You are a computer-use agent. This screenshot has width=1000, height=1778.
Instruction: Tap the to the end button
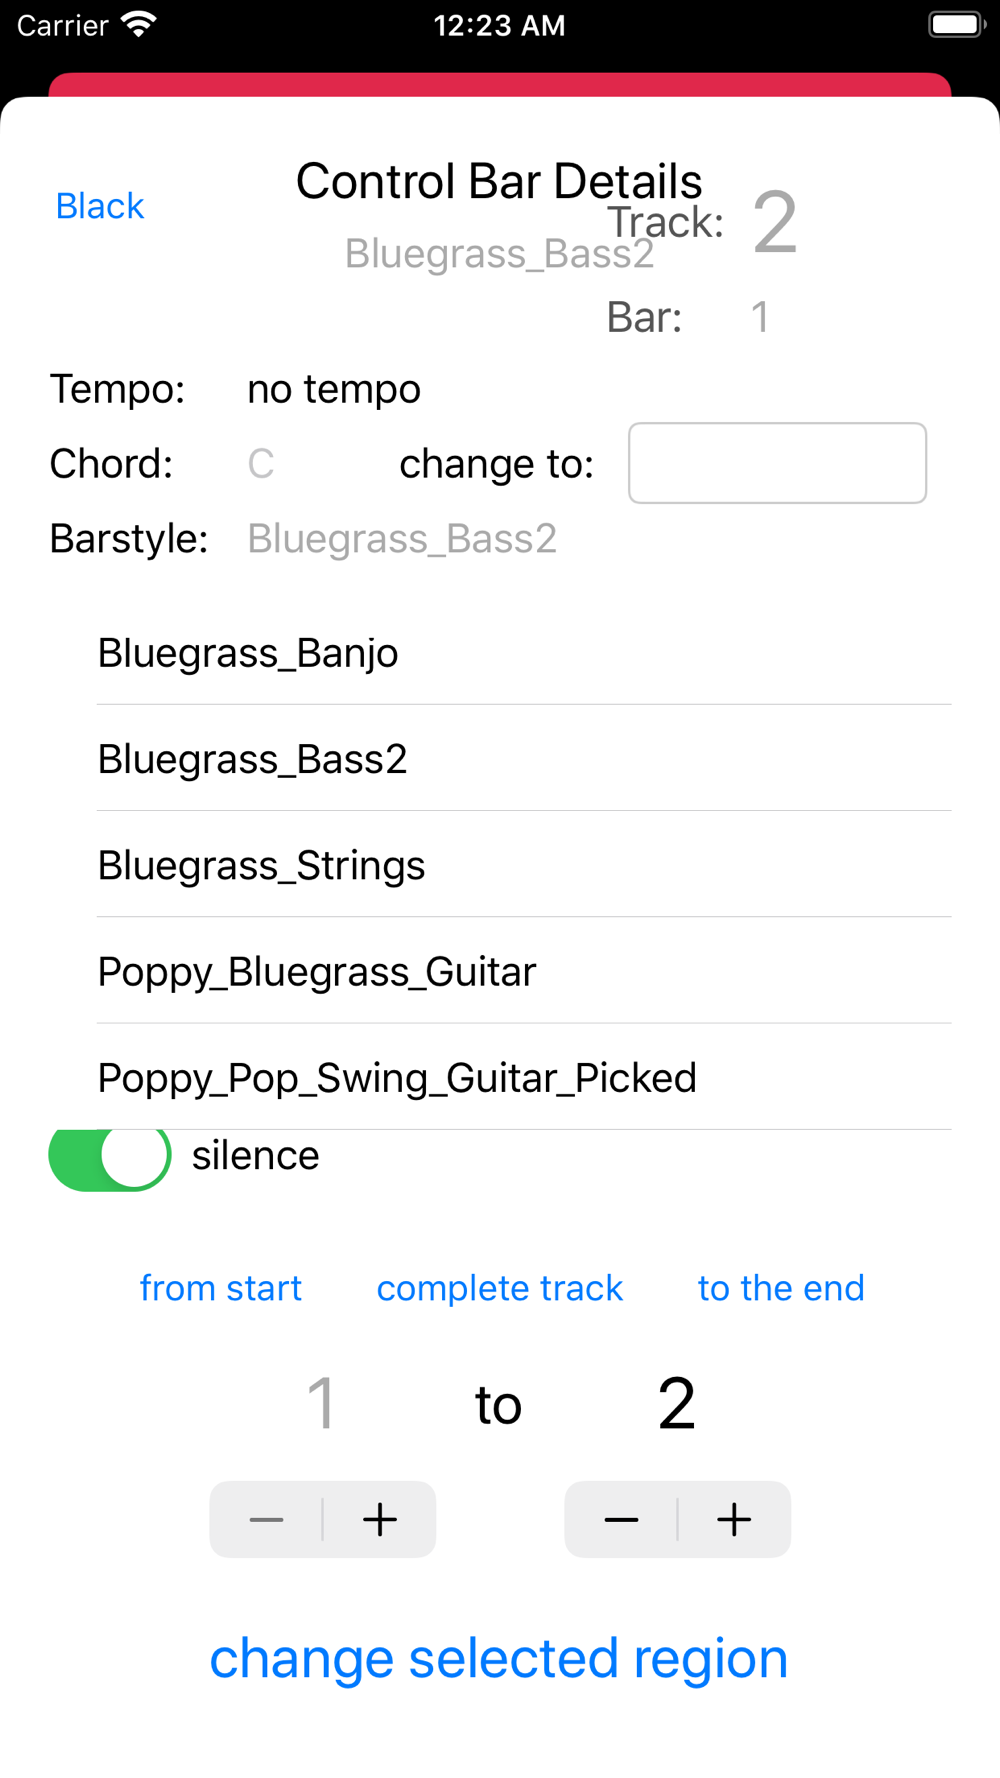click(781, 1288)
